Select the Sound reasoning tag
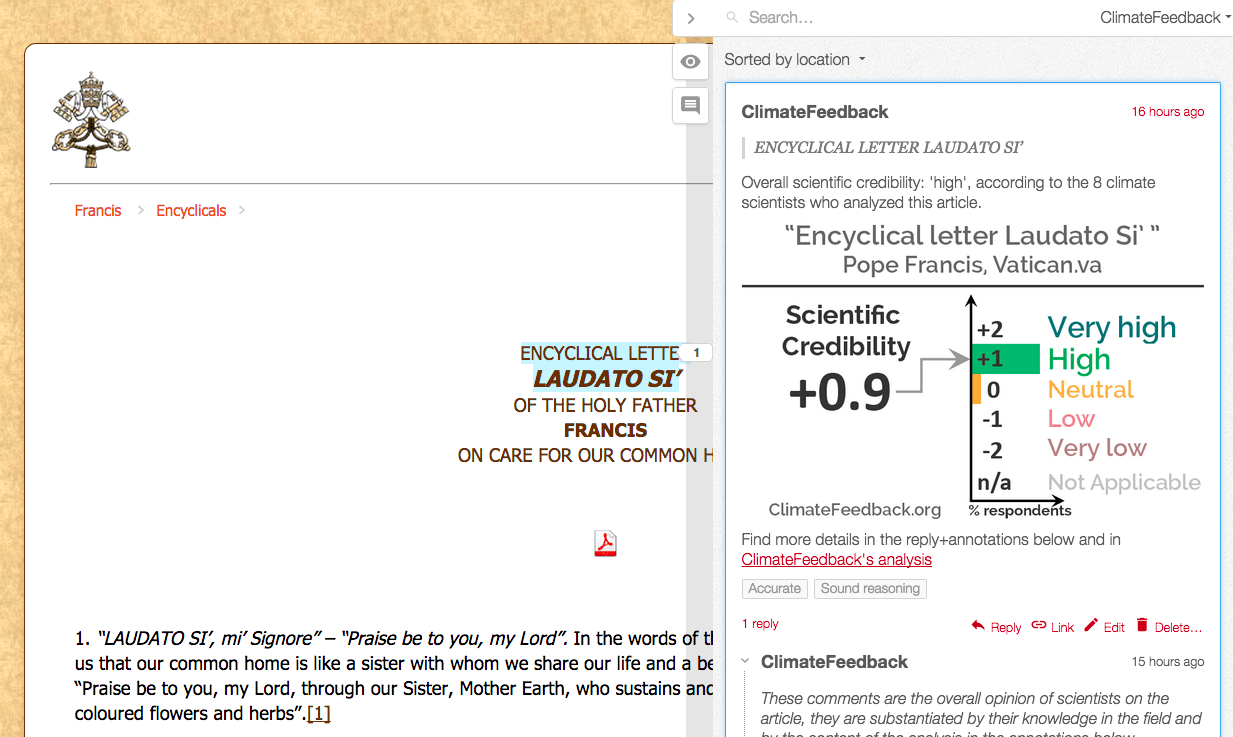Image resolution: width=1233 pixels, height=737 pixels. pos(870,589)
